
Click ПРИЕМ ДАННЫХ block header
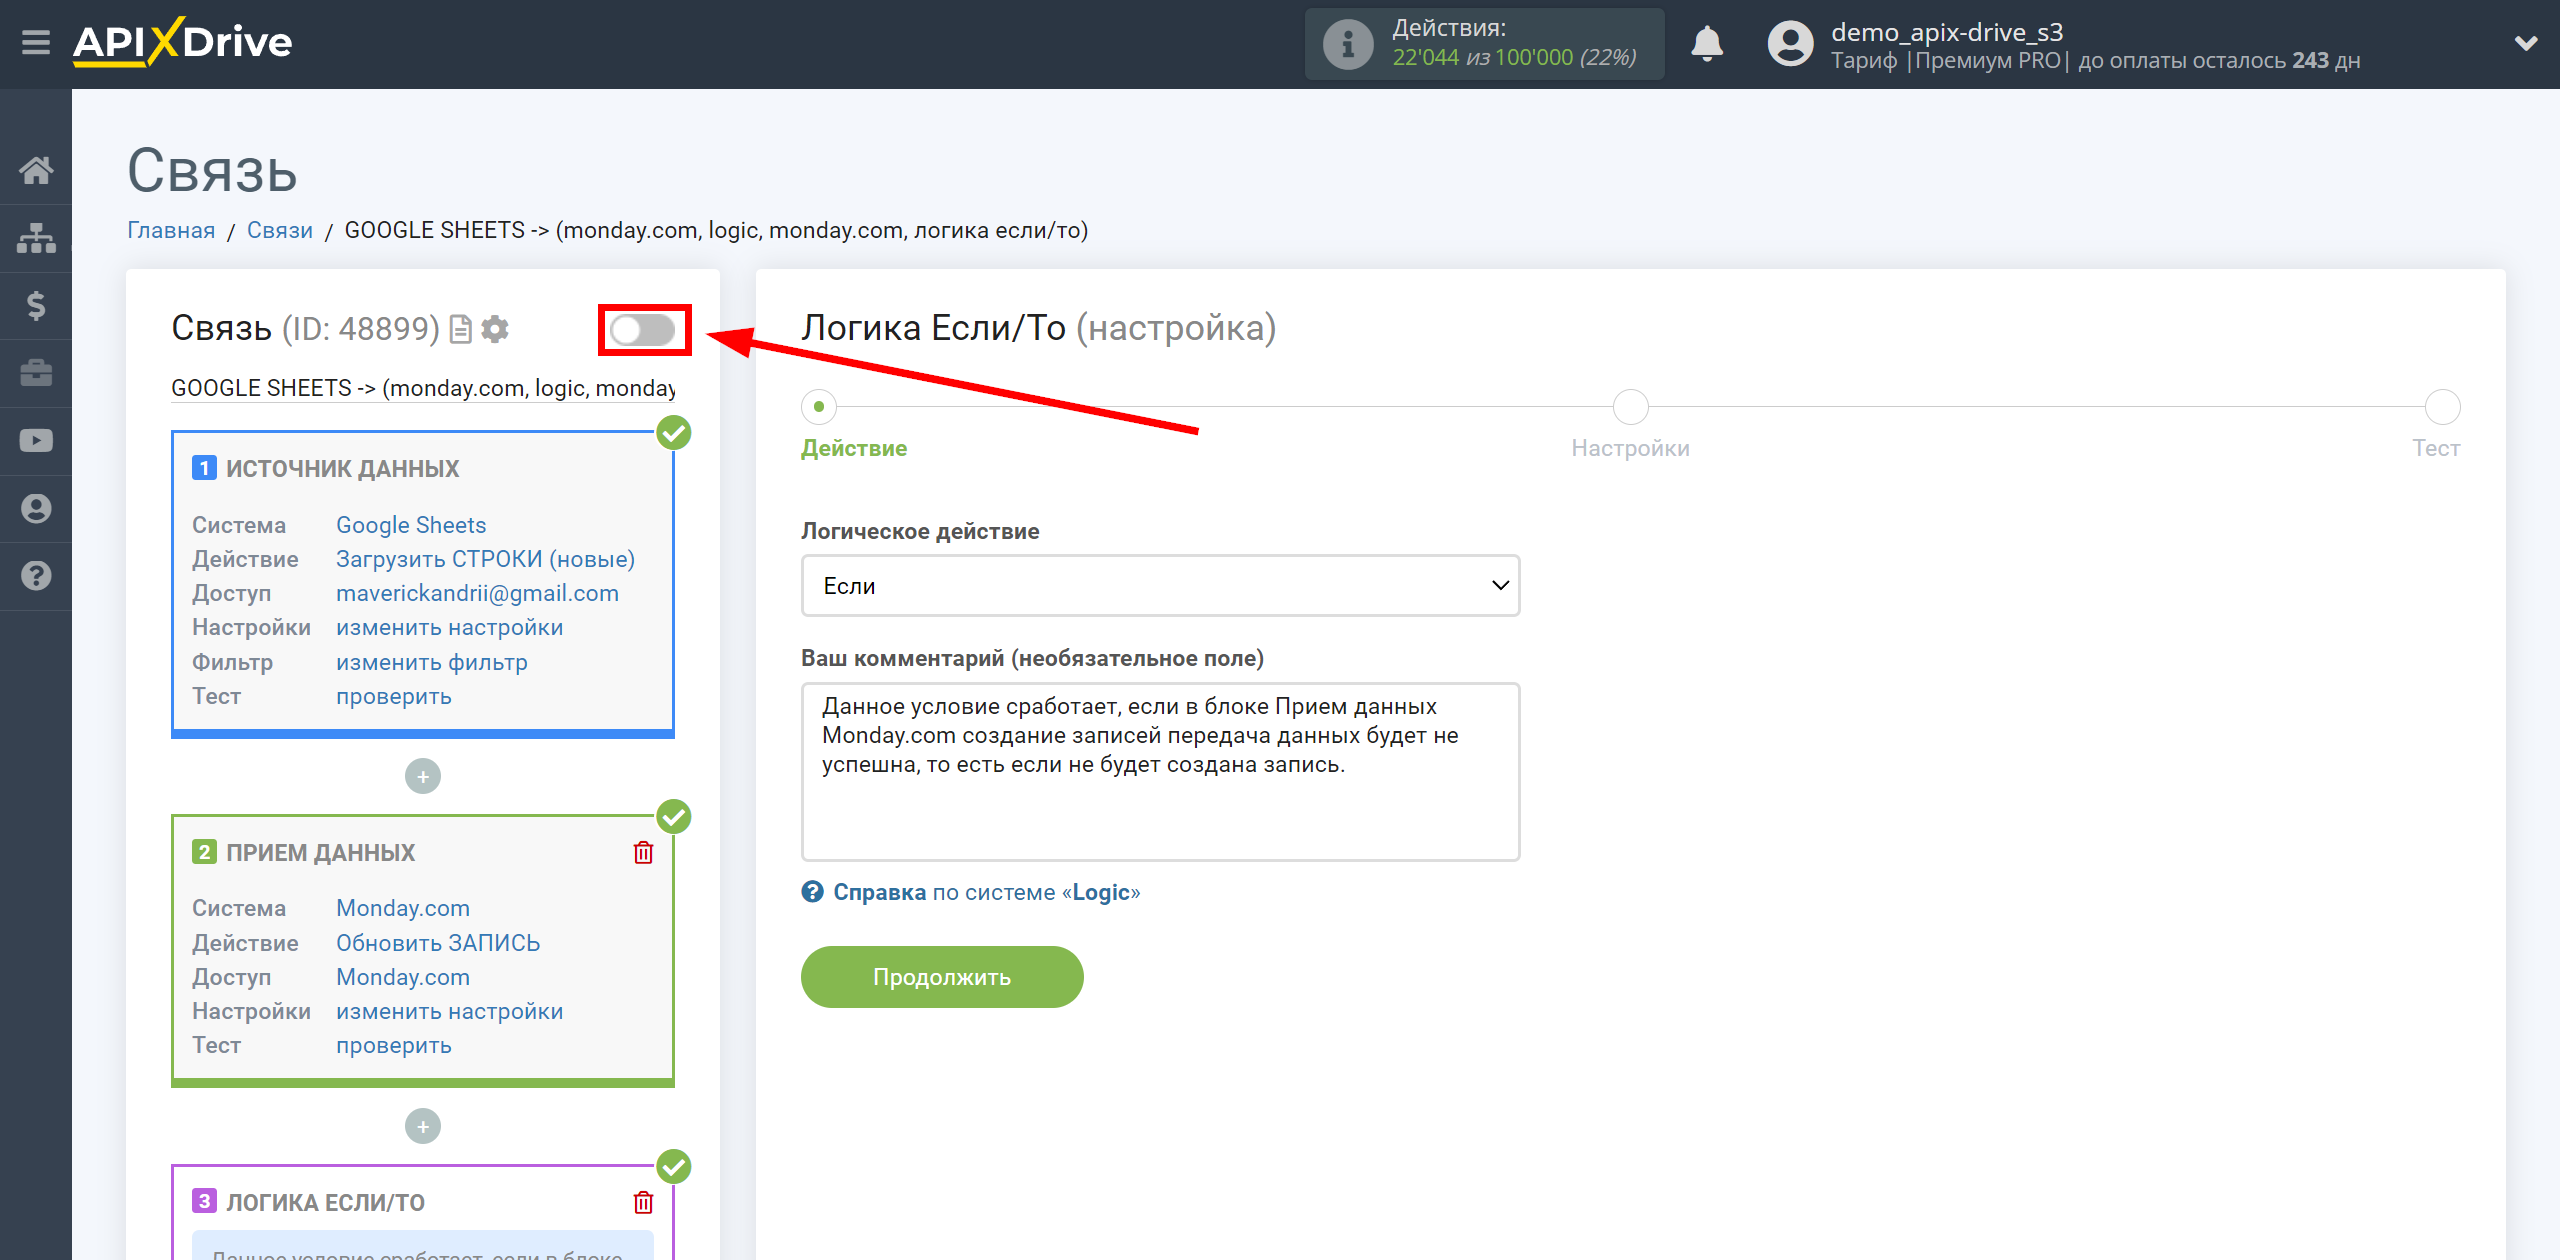[320, 853]
